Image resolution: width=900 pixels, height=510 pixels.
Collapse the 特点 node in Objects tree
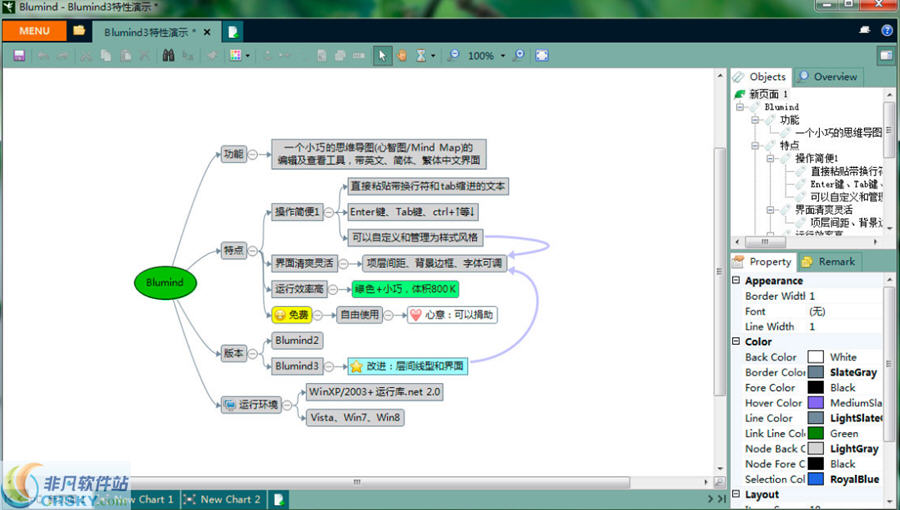(x=755, y=146)
